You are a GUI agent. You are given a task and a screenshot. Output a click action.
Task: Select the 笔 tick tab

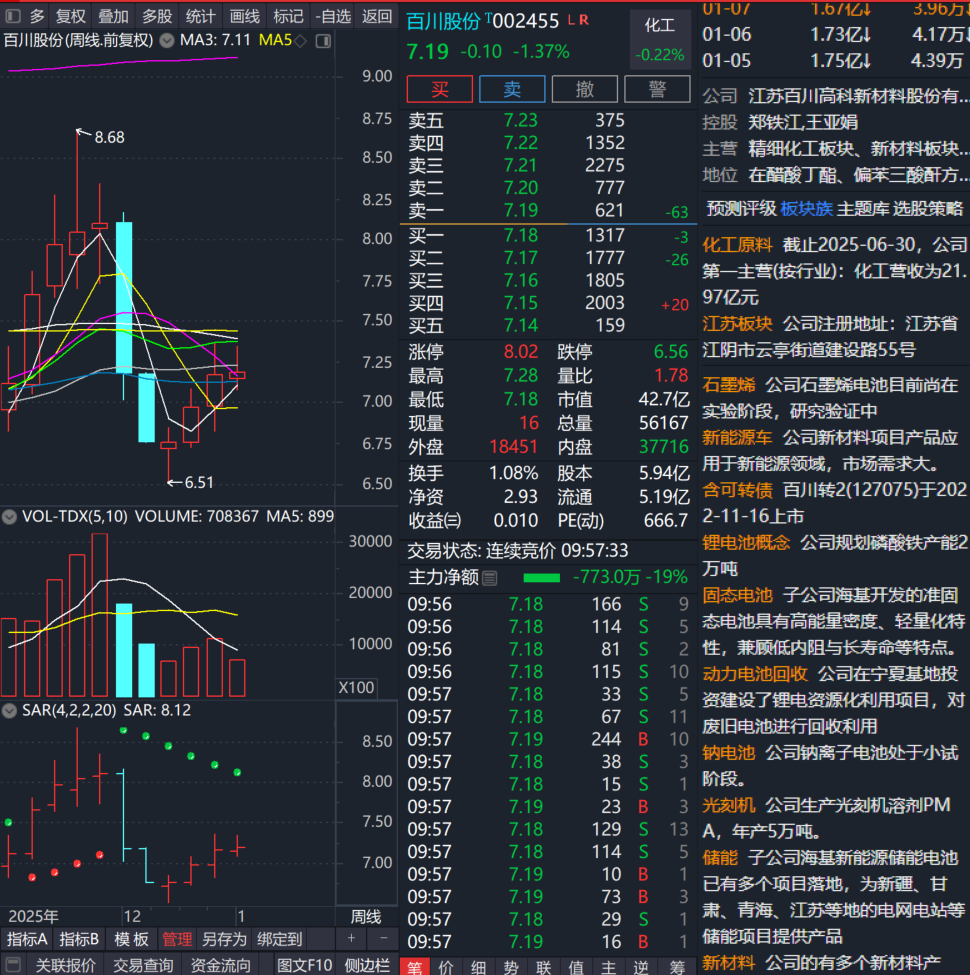pyautogui.click(x=414, y=967)
